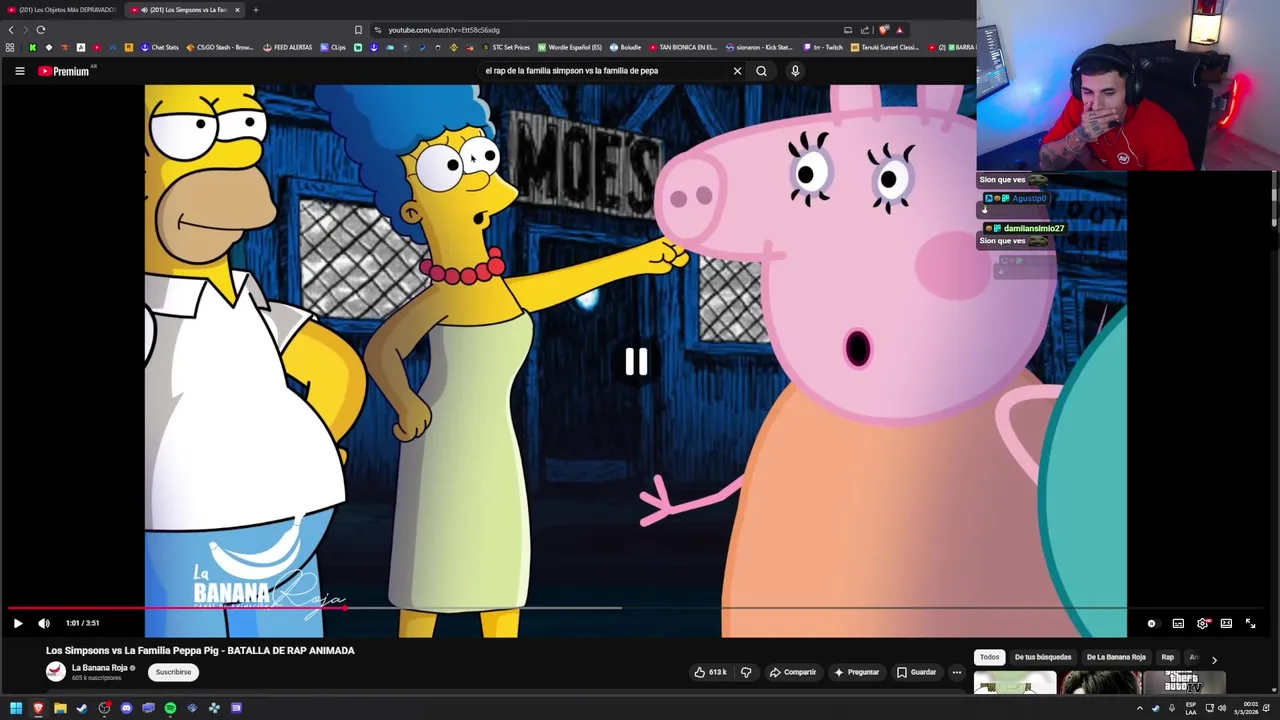Open Discord from the taskbar
Image resolution: width=1280 pixels, height=720 pixels.
pos(126,708)
